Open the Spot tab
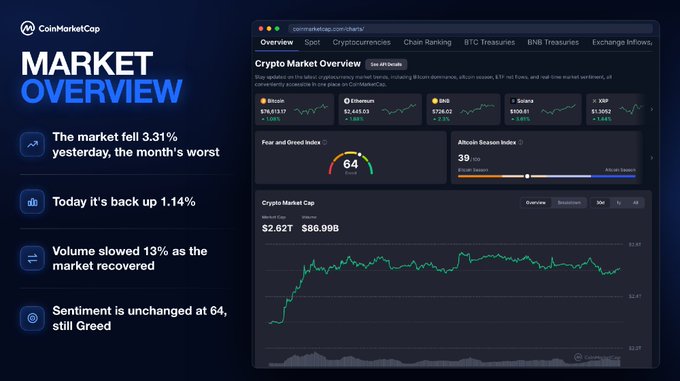This screenshot has height=381, width=680. click(312, 42)
